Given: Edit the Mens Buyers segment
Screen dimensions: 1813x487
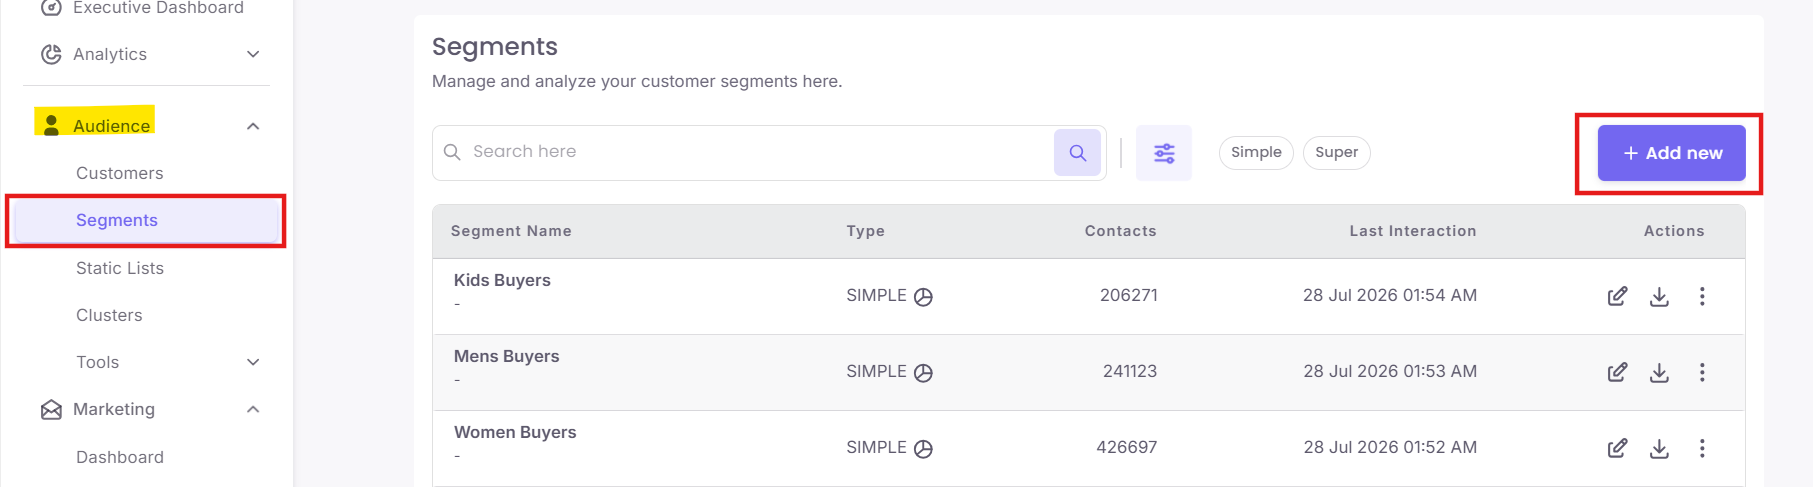Looking at the screenshot, I should coord(1617,372).
